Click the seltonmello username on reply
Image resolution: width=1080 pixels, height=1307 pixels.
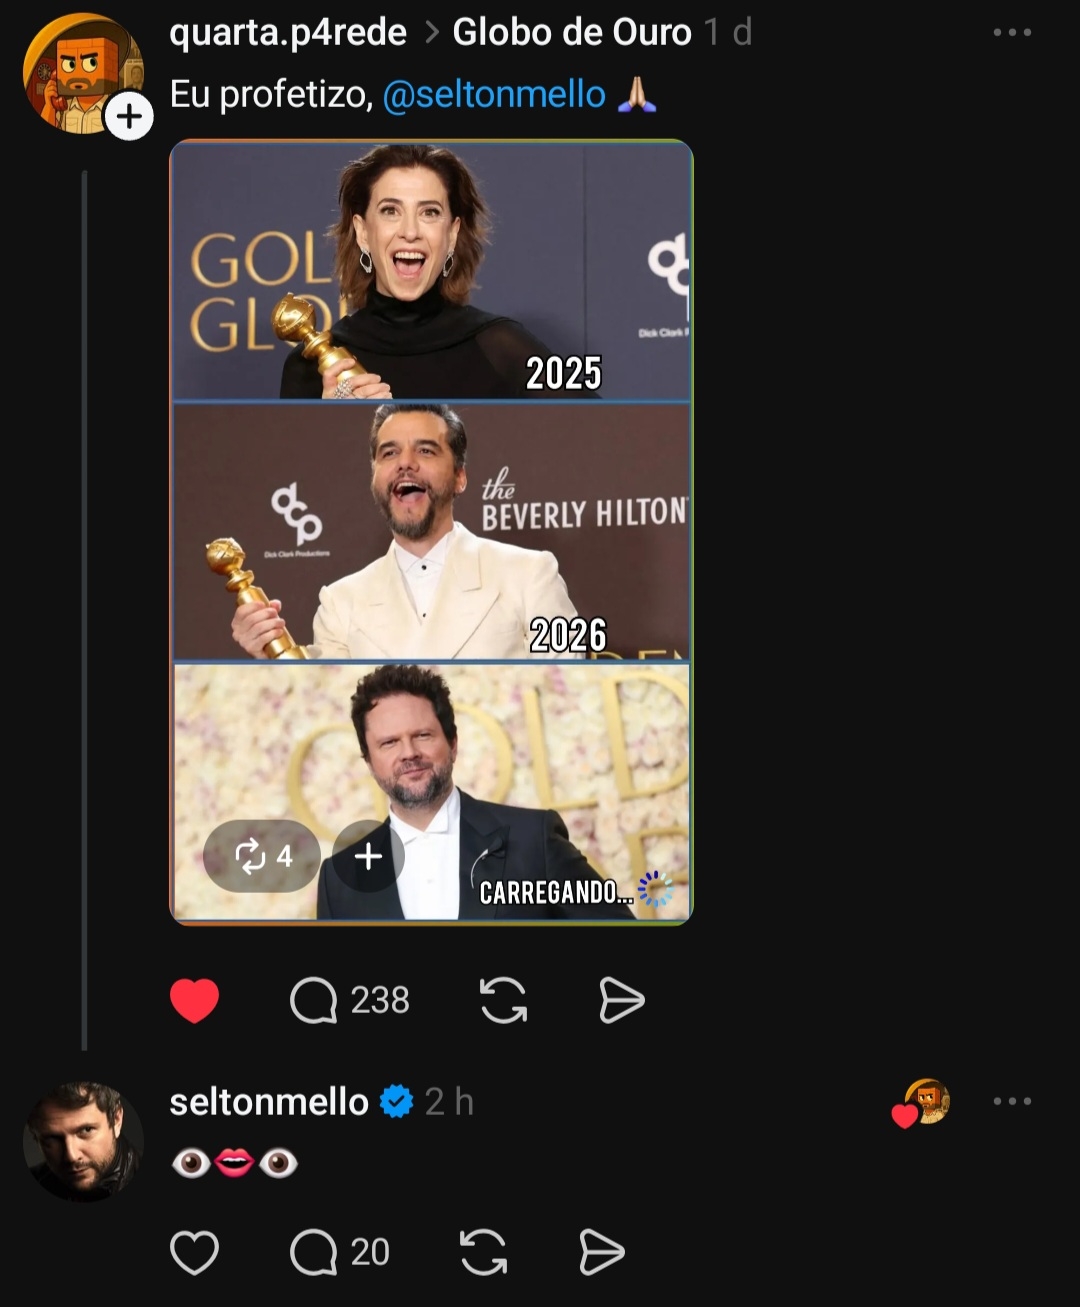[269, 1102]
